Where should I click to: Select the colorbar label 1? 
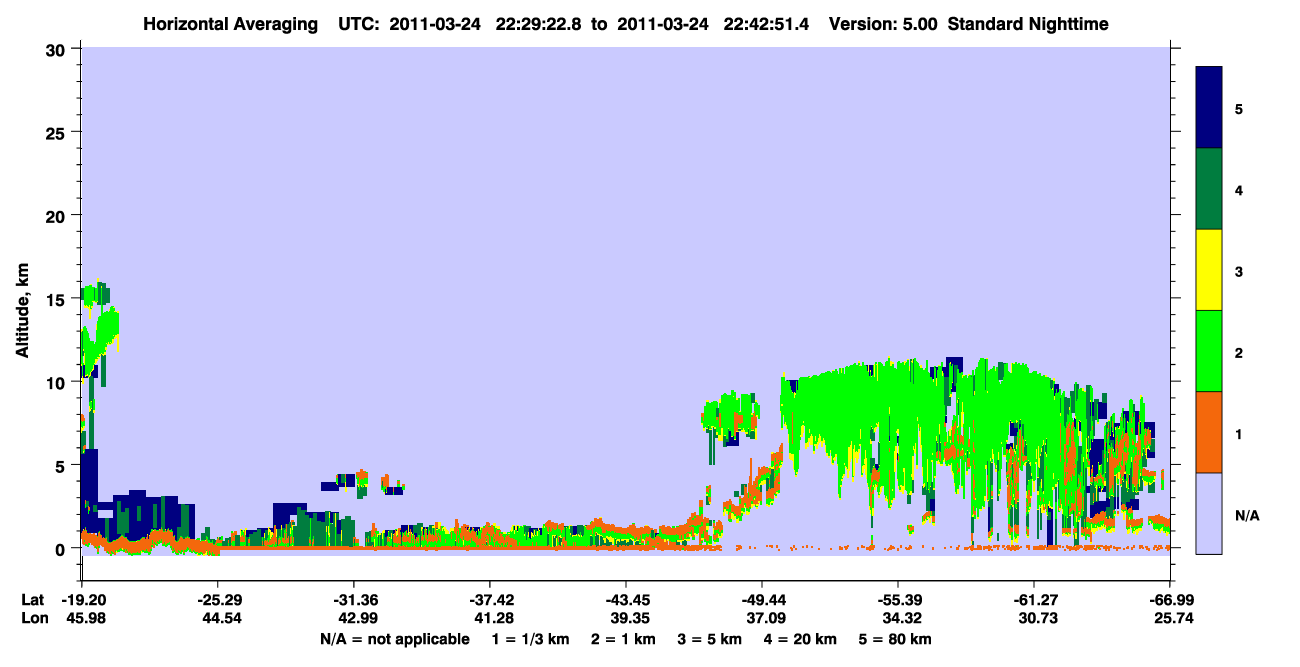(x=1239, y=434)
